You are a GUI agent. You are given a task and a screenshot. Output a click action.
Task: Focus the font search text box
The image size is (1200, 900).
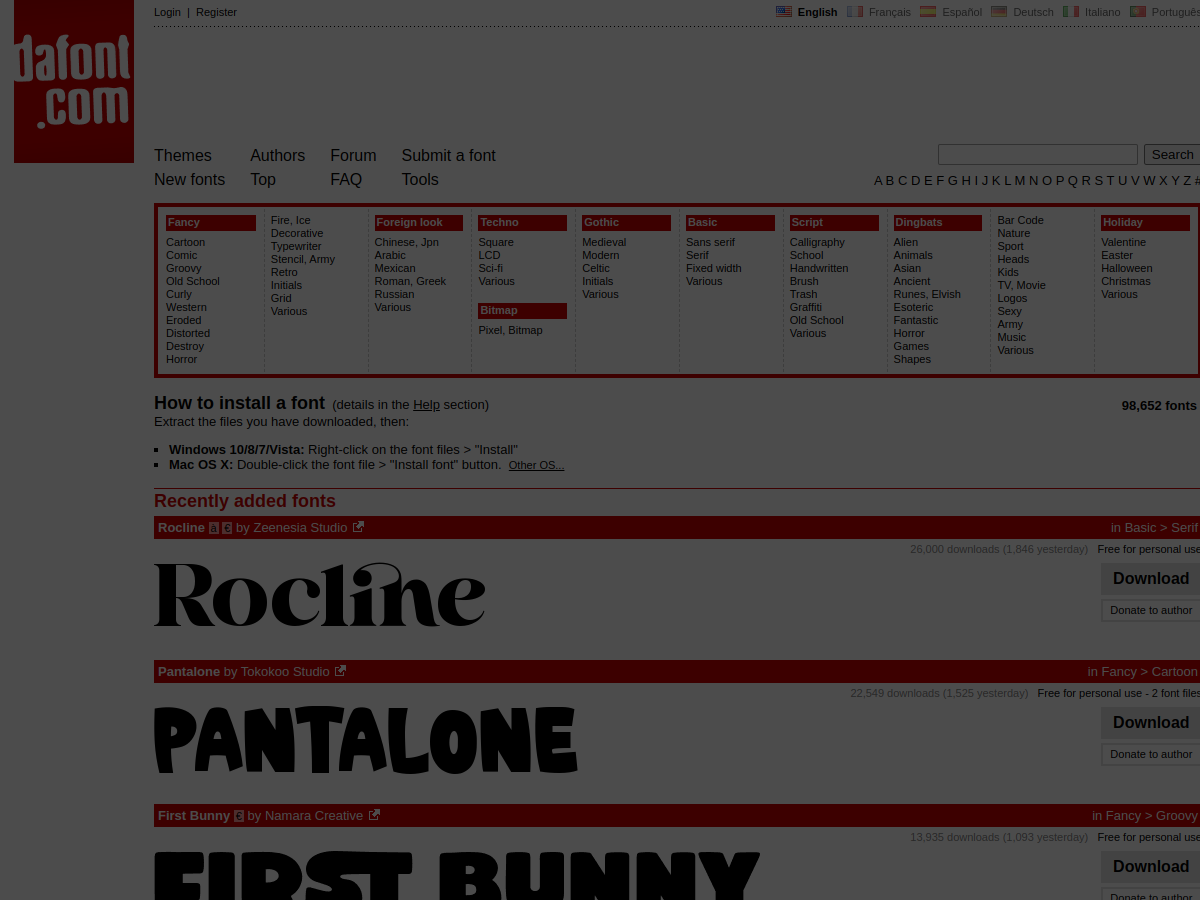[x=1037, y=154]
